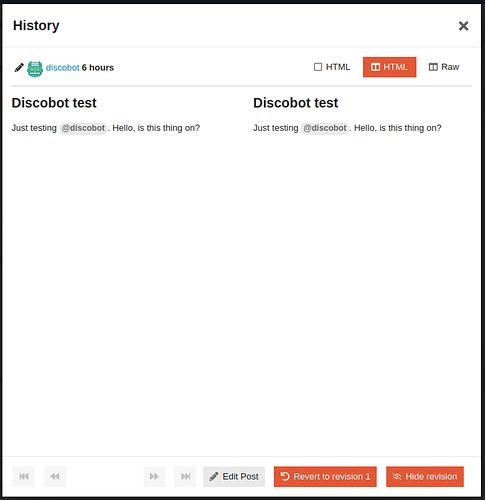This screenshot has width=485, height=500.
Task: Jump to the first revision
Action: (x=24, y=476)
